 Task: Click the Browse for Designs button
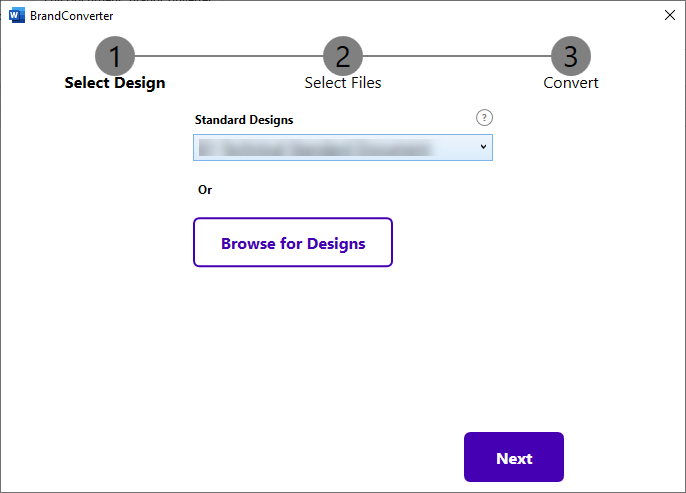(x=293, y=242)
